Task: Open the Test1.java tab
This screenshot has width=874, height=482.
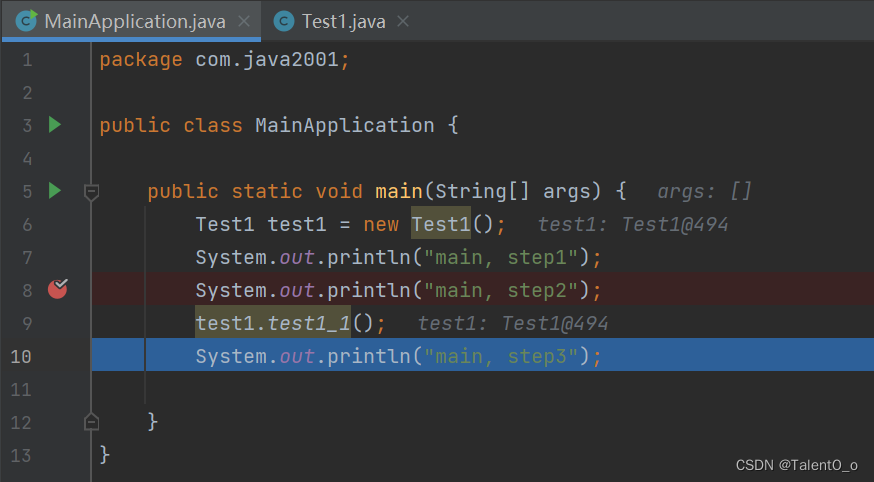Action: click(x=343, y=21)
